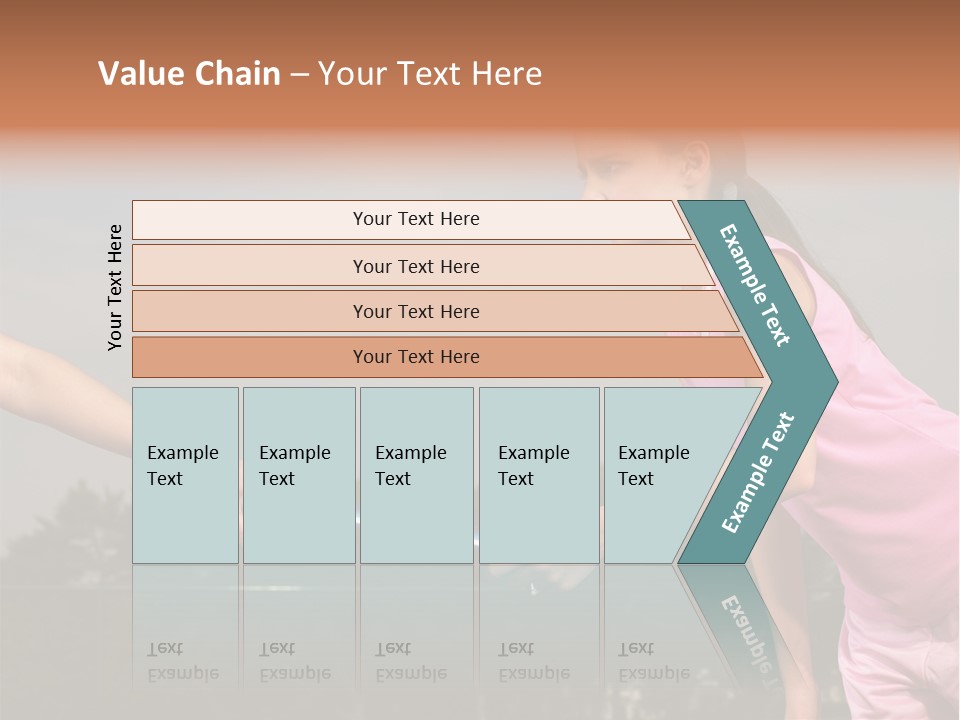Viewport: 960px width, 720px height.
Task: Click the vertical "Your Text Here" label
Action: click(x=115, y=287)
